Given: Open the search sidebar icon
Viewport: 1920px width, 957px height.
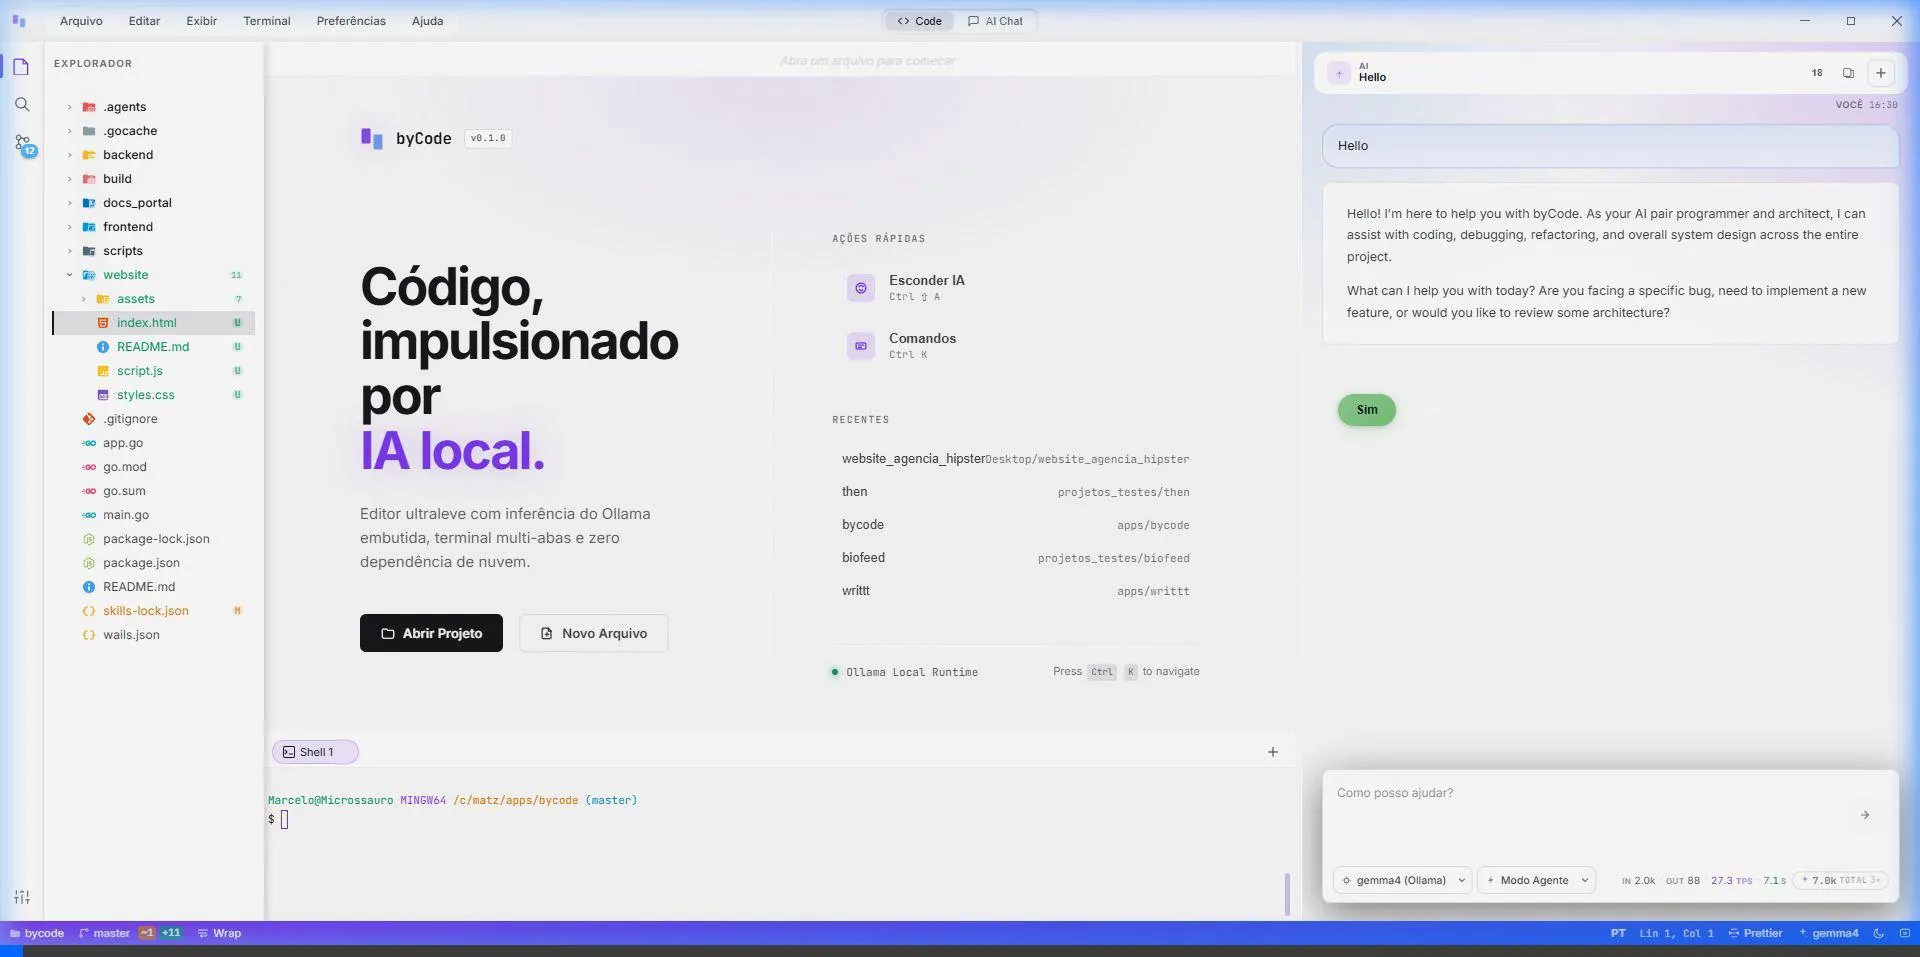Looking at the screenshot, I should point(22,105).
